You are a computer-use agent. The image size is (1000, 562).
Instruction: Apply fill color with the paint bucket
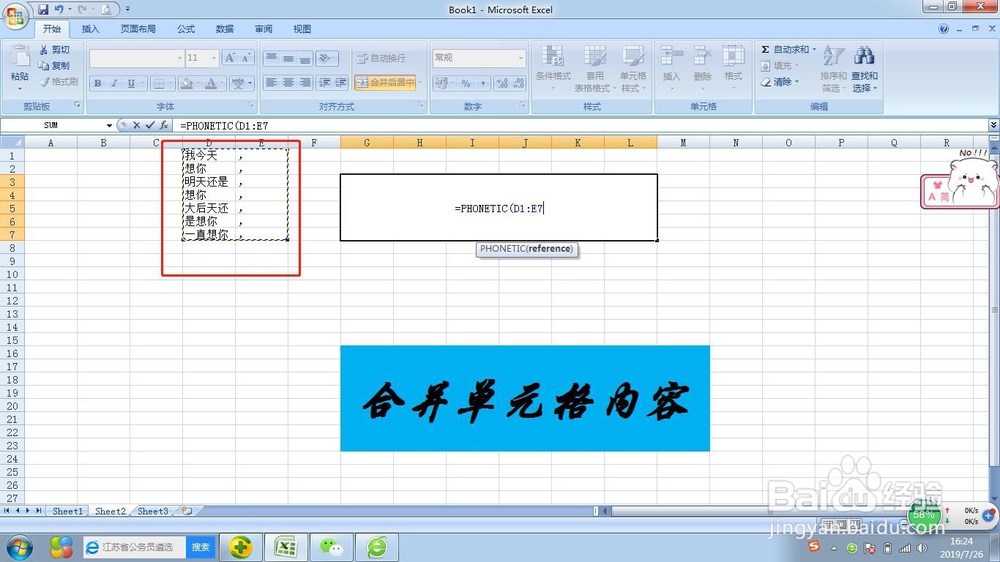click(186, 83)
